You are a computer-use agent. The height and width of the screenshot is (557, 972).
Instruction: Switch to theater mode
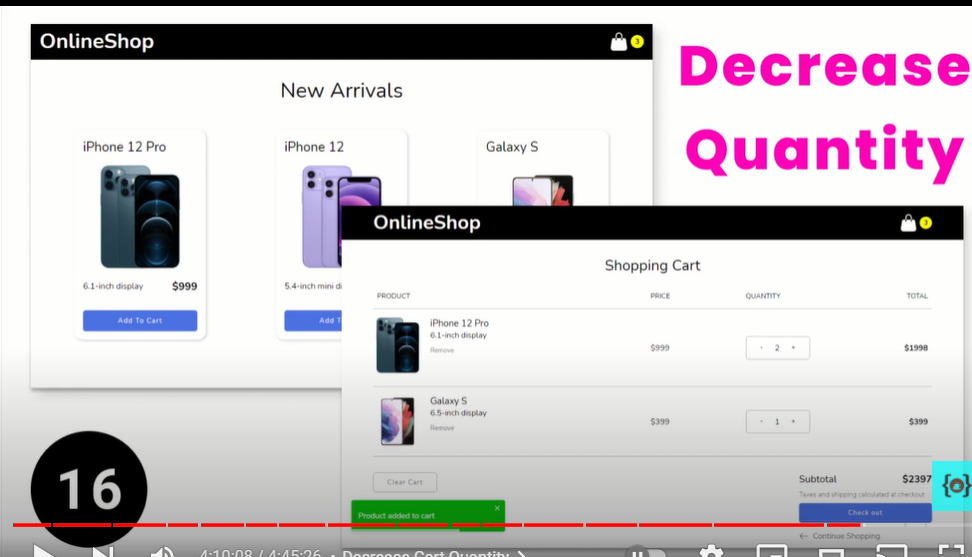(831, 551)
